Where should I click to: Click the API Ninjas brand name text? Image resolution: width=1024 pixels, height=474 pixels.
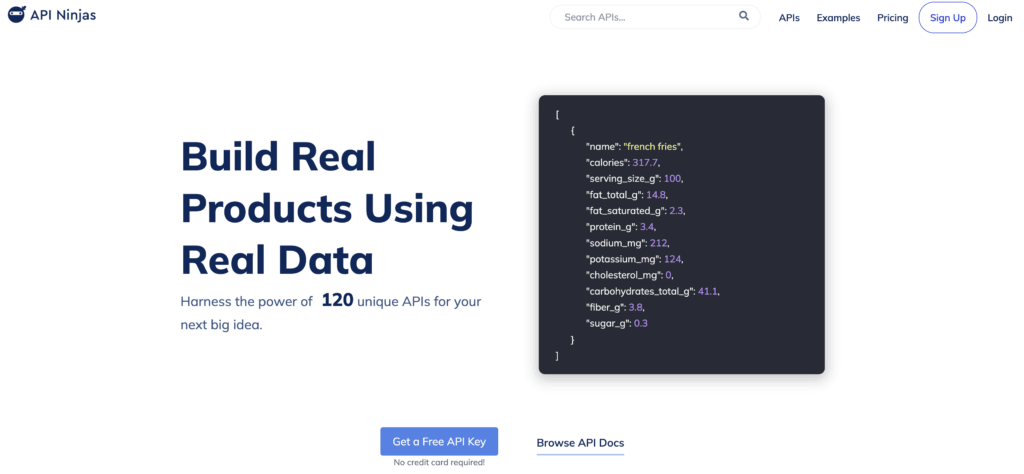[63, 16]
